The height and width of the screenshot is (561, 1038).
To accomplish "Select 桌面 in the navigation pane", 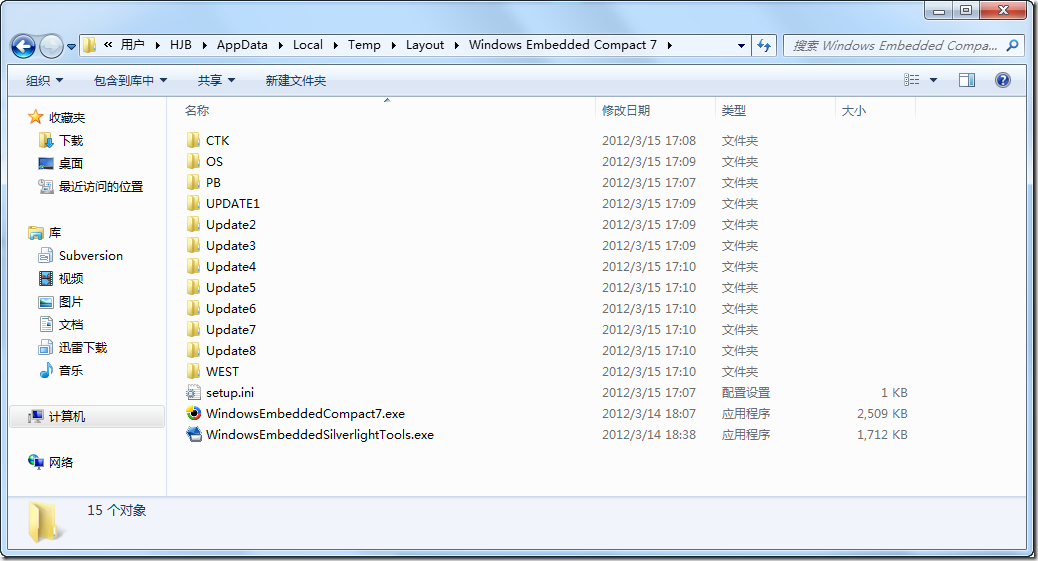I will 71,164.
